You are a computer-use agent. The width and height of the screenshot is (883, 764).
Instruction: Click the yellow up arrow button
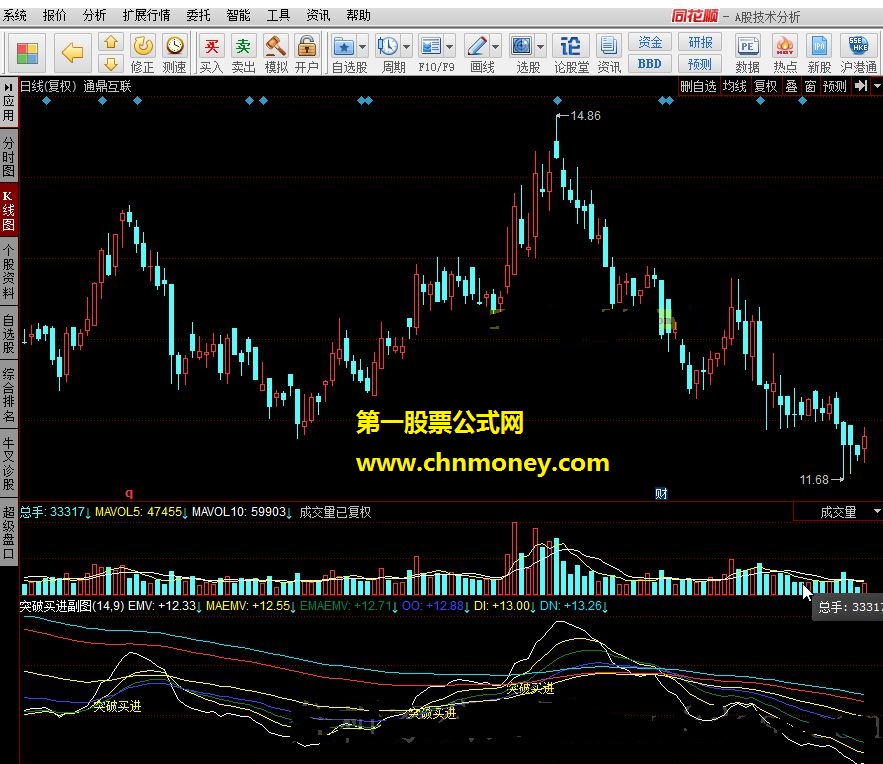click(x=111, y=42)
